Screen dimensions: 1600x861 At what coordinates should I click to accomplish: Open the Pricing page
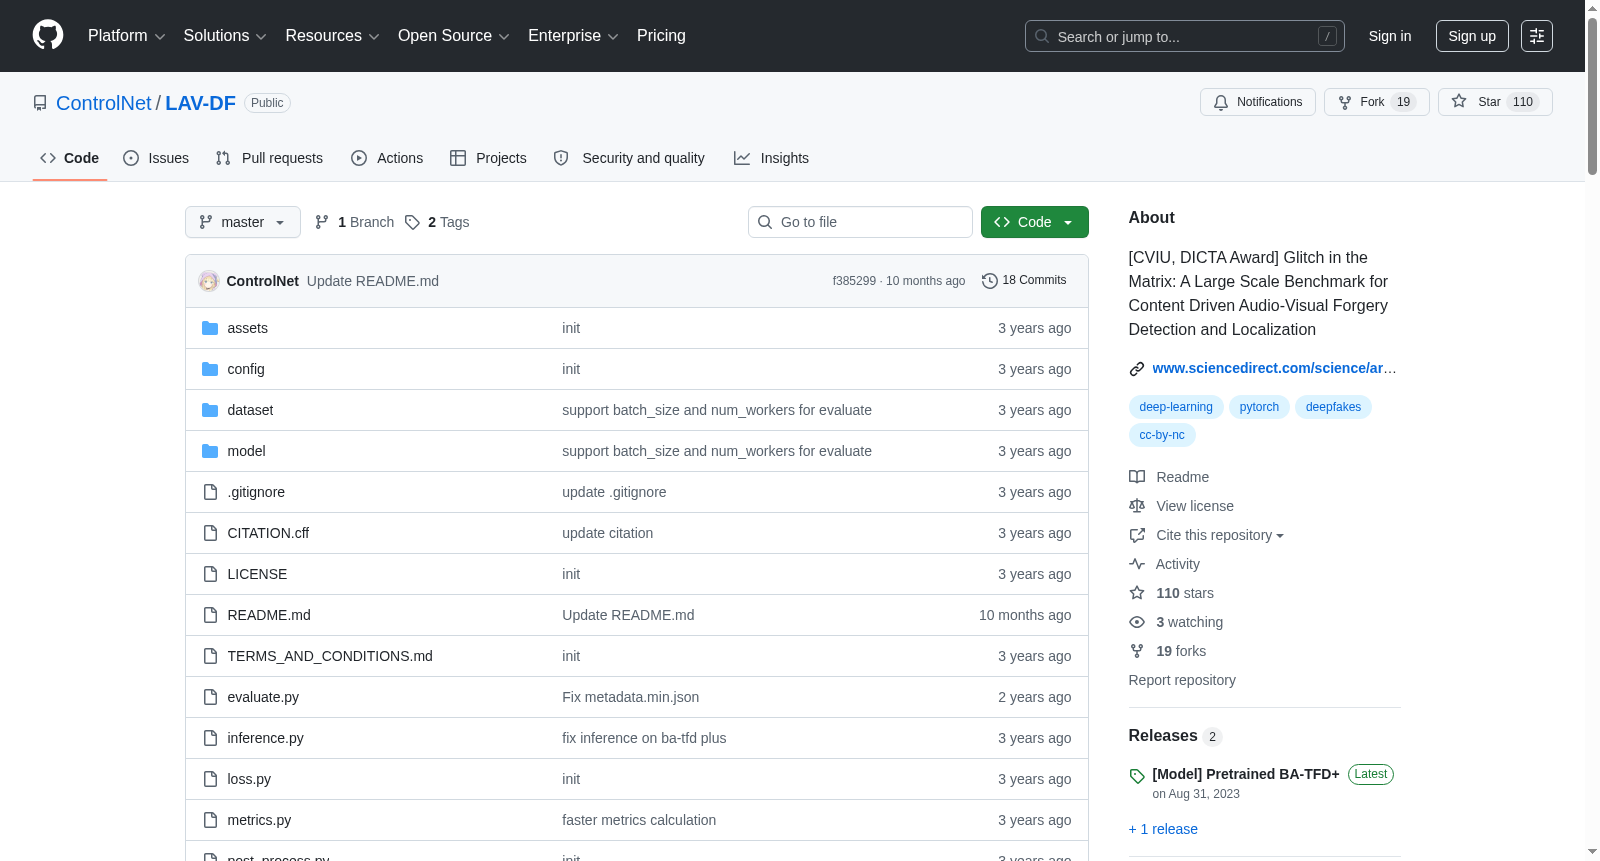click(x=661, y=36)
